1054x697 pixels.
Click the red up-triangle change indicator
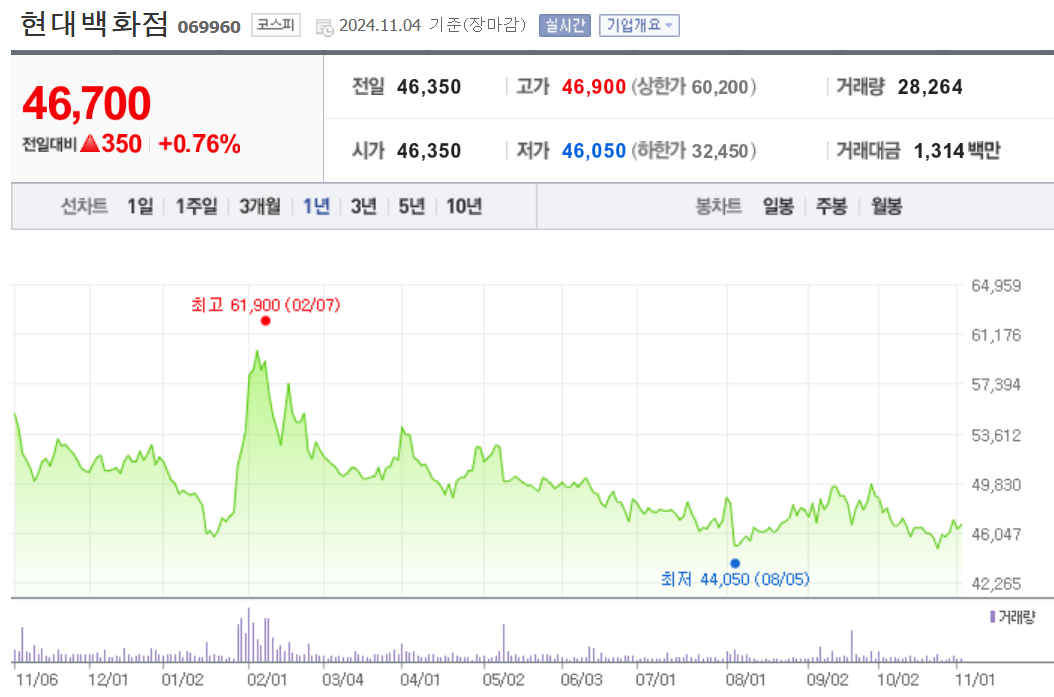(x=90, y=143)
